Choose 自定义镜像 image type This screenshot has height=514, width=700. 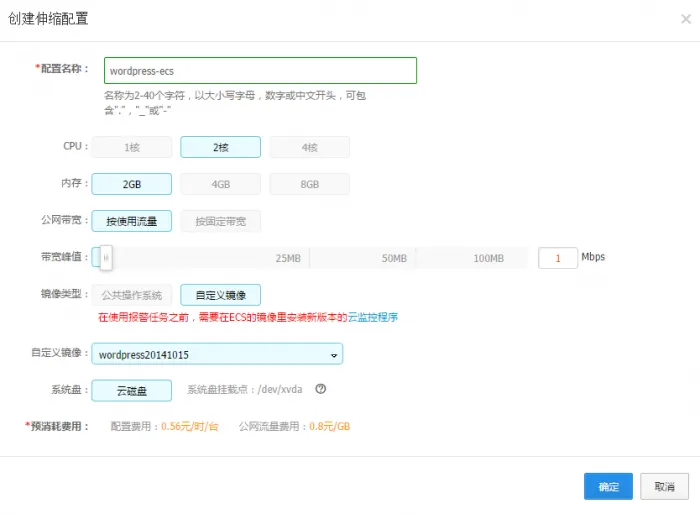pos(221,295)
